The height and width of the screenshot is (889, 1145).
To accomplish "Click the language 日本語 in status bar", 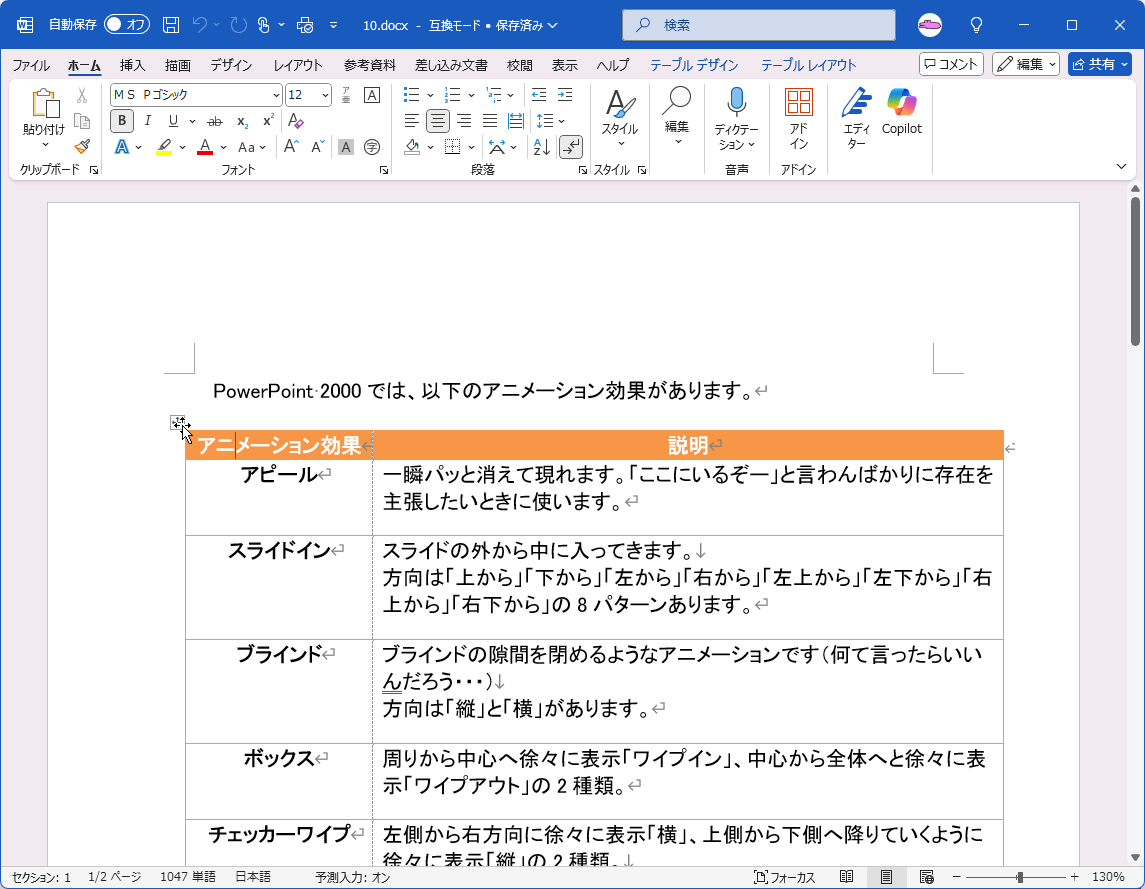I will pyautogui.click(x=253, y=877).
